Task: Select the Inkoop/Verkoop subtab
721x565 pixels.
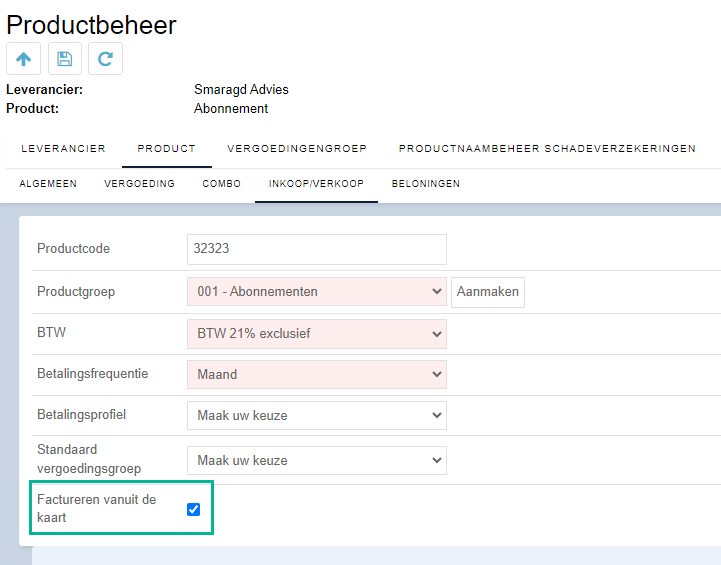Action: pos(316,183)
